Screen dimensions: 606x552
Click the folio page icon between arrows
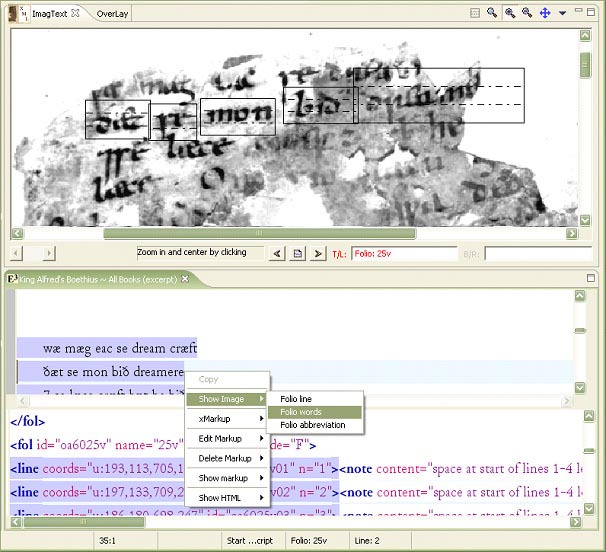pos(298,254)
